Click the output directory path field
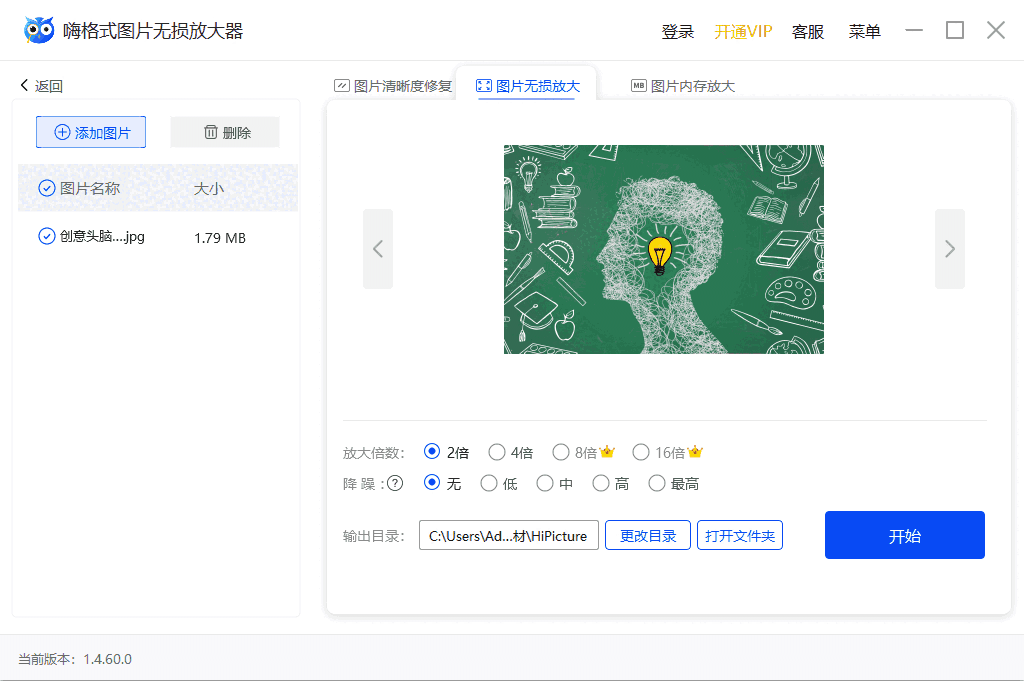Viewport: 1024px width, 681px height. (508, 535)
